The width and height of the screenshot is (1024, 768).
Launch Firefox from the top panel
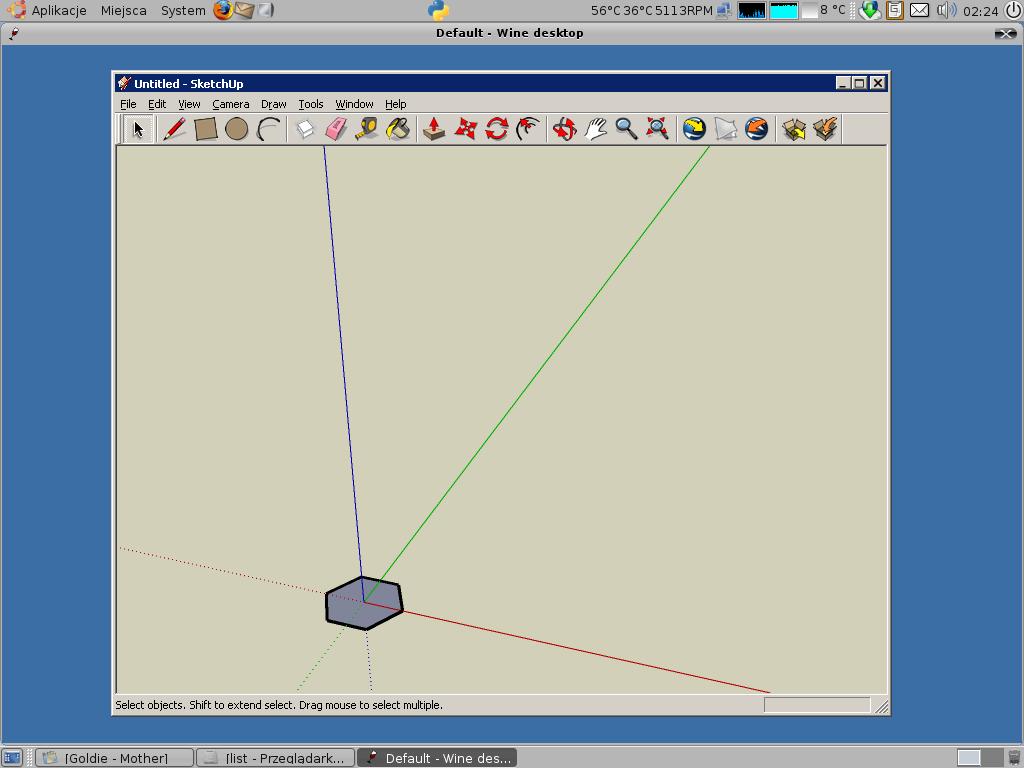coord(223,10)
